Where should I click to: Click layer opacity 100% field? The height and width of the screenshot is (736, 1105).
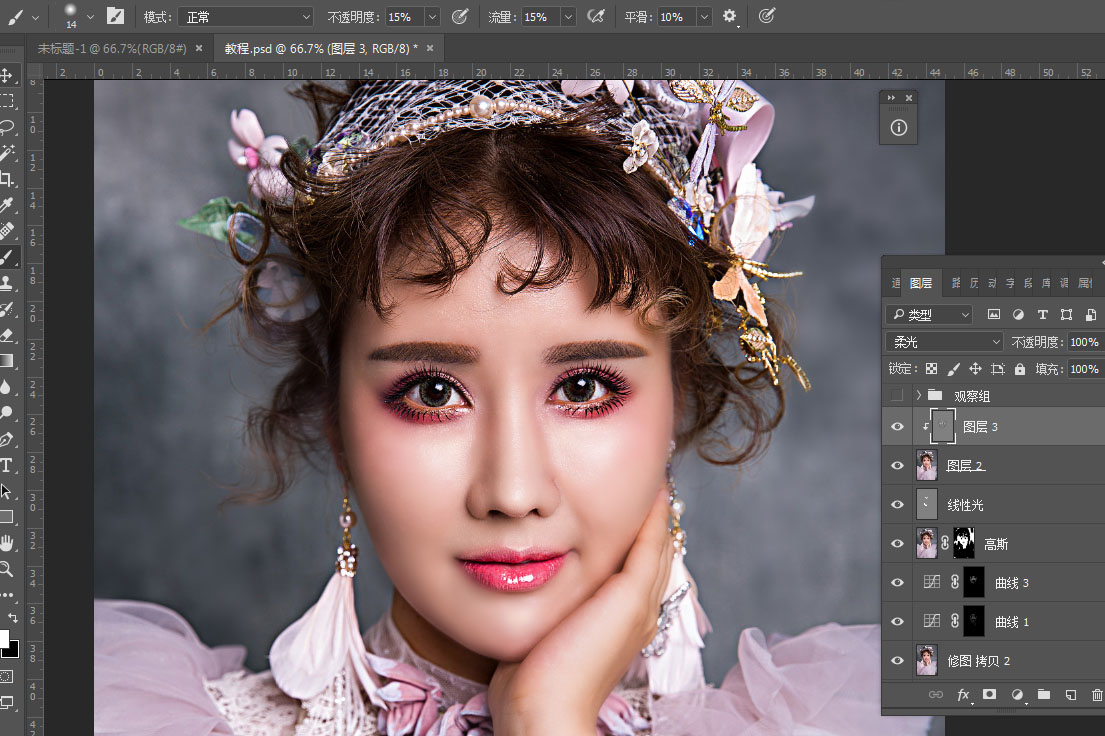1085,342
